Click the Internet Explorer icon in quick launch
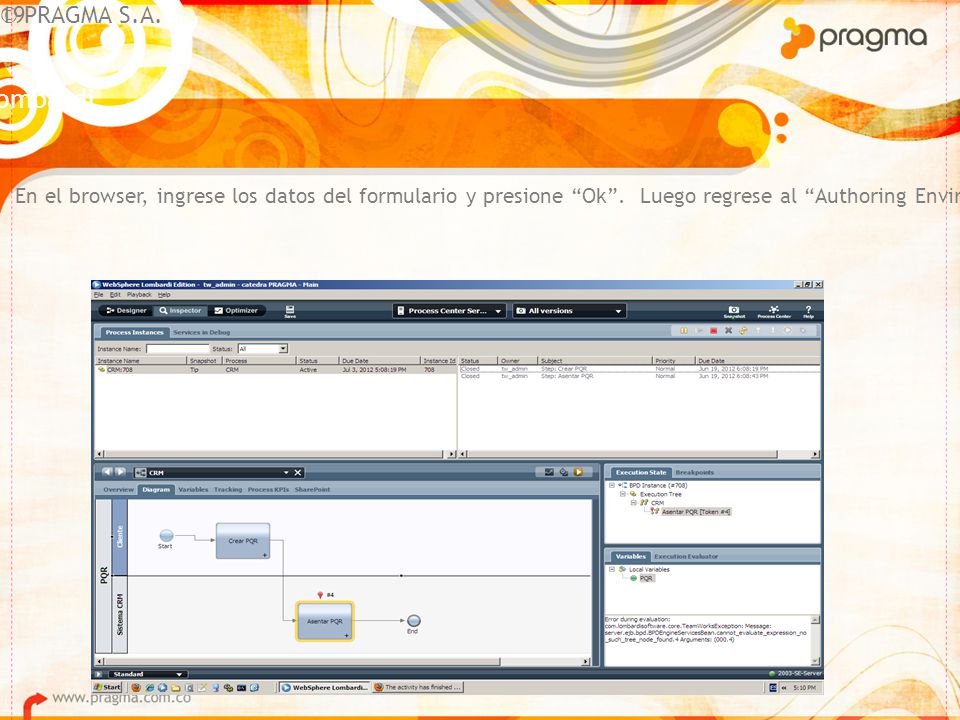 [x=149, y=688]
